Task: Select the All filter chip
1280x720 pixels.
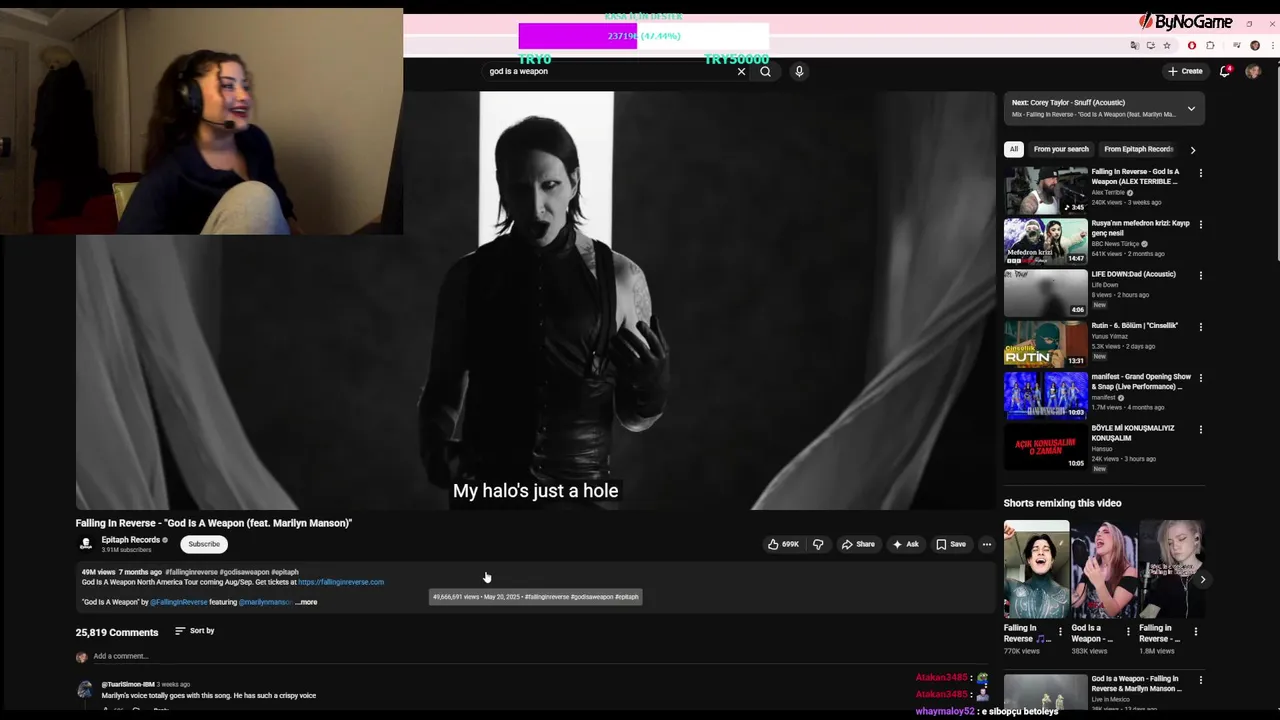Action: (x=1013, y=149)
